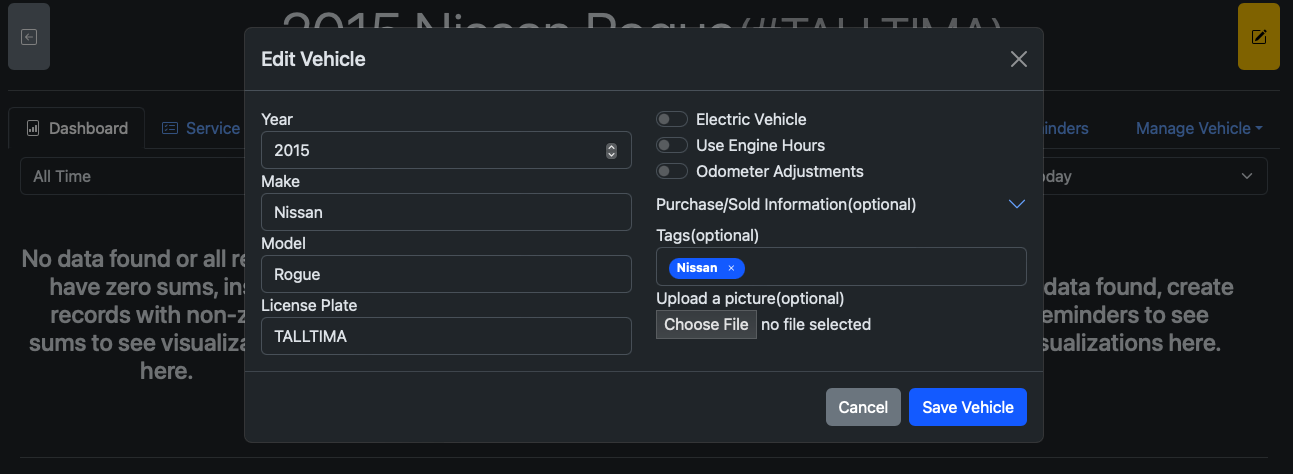The image size is (1293, 474).
Task: Toggle the Electric Vehicle switch
Action: click(671, 119)
